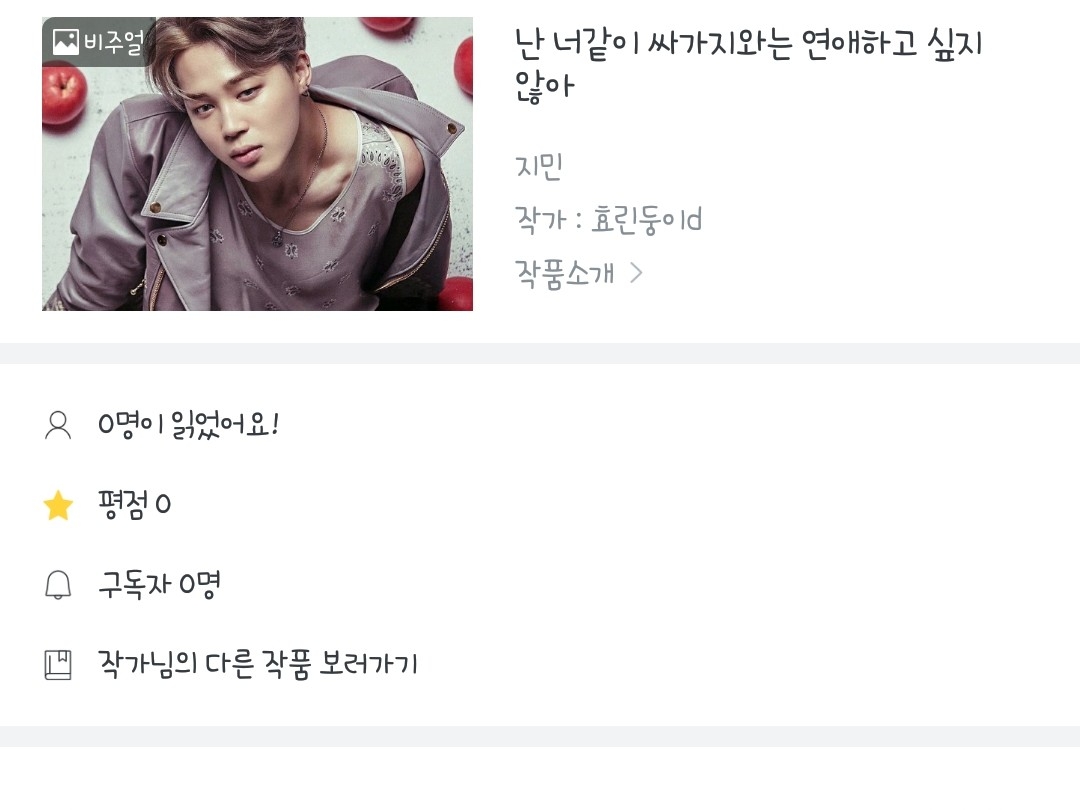The width and height of the screenshot is (1080, 810).
Task: Click the red apple at cover's left edge
Action: coord(63,94)
